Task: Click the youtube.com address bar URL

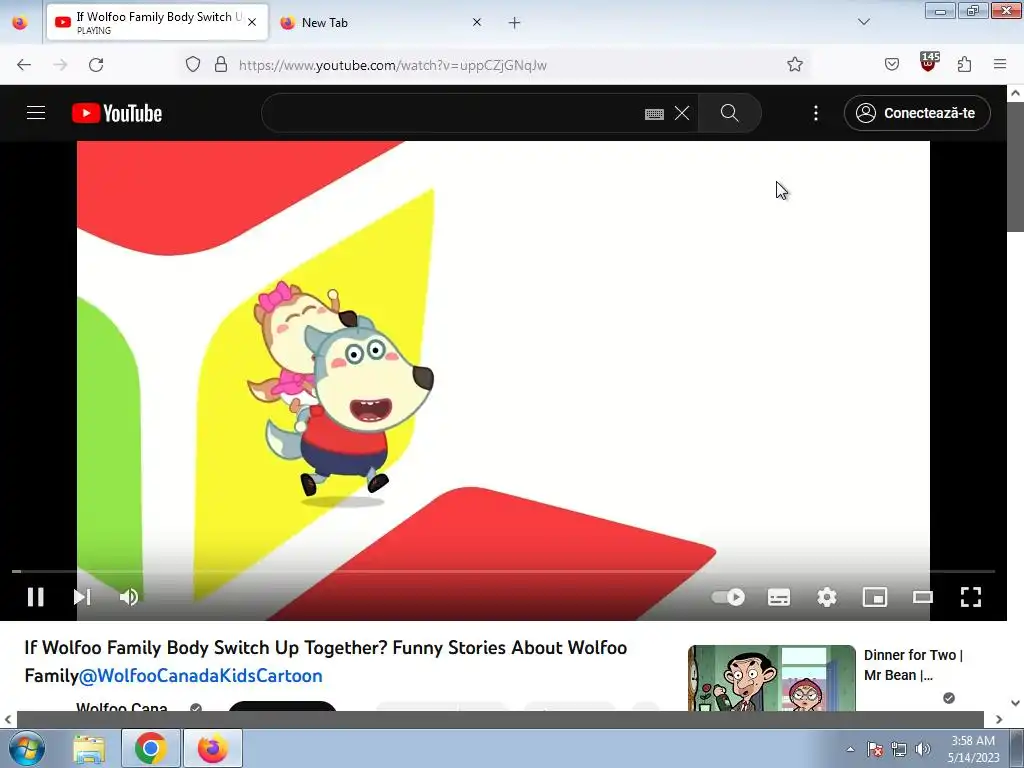Action: [392, 65]
